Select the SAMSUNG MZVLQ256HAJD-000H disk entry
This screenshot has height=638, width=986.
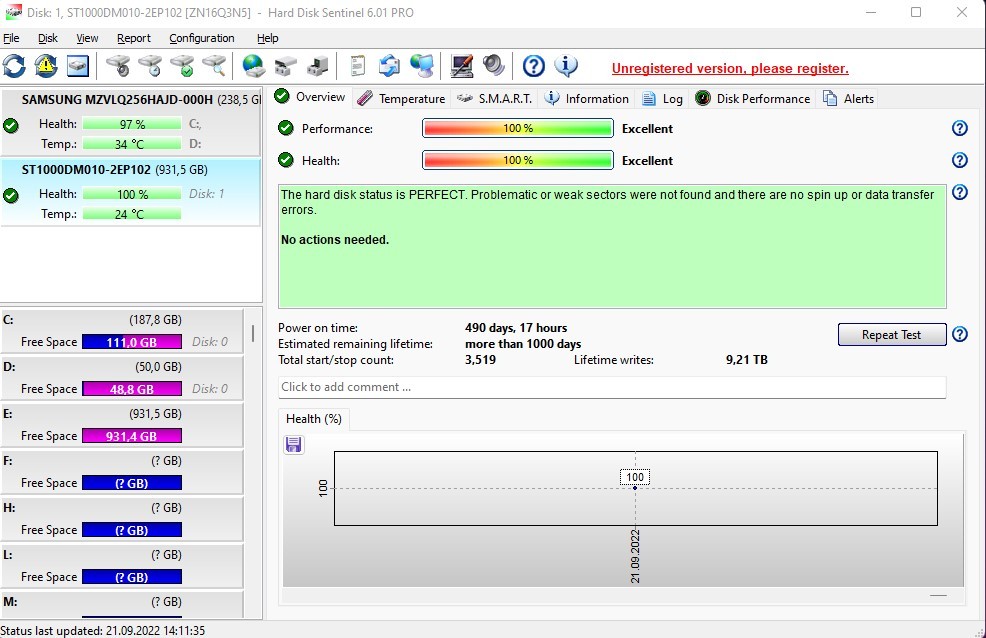point(131,123)
